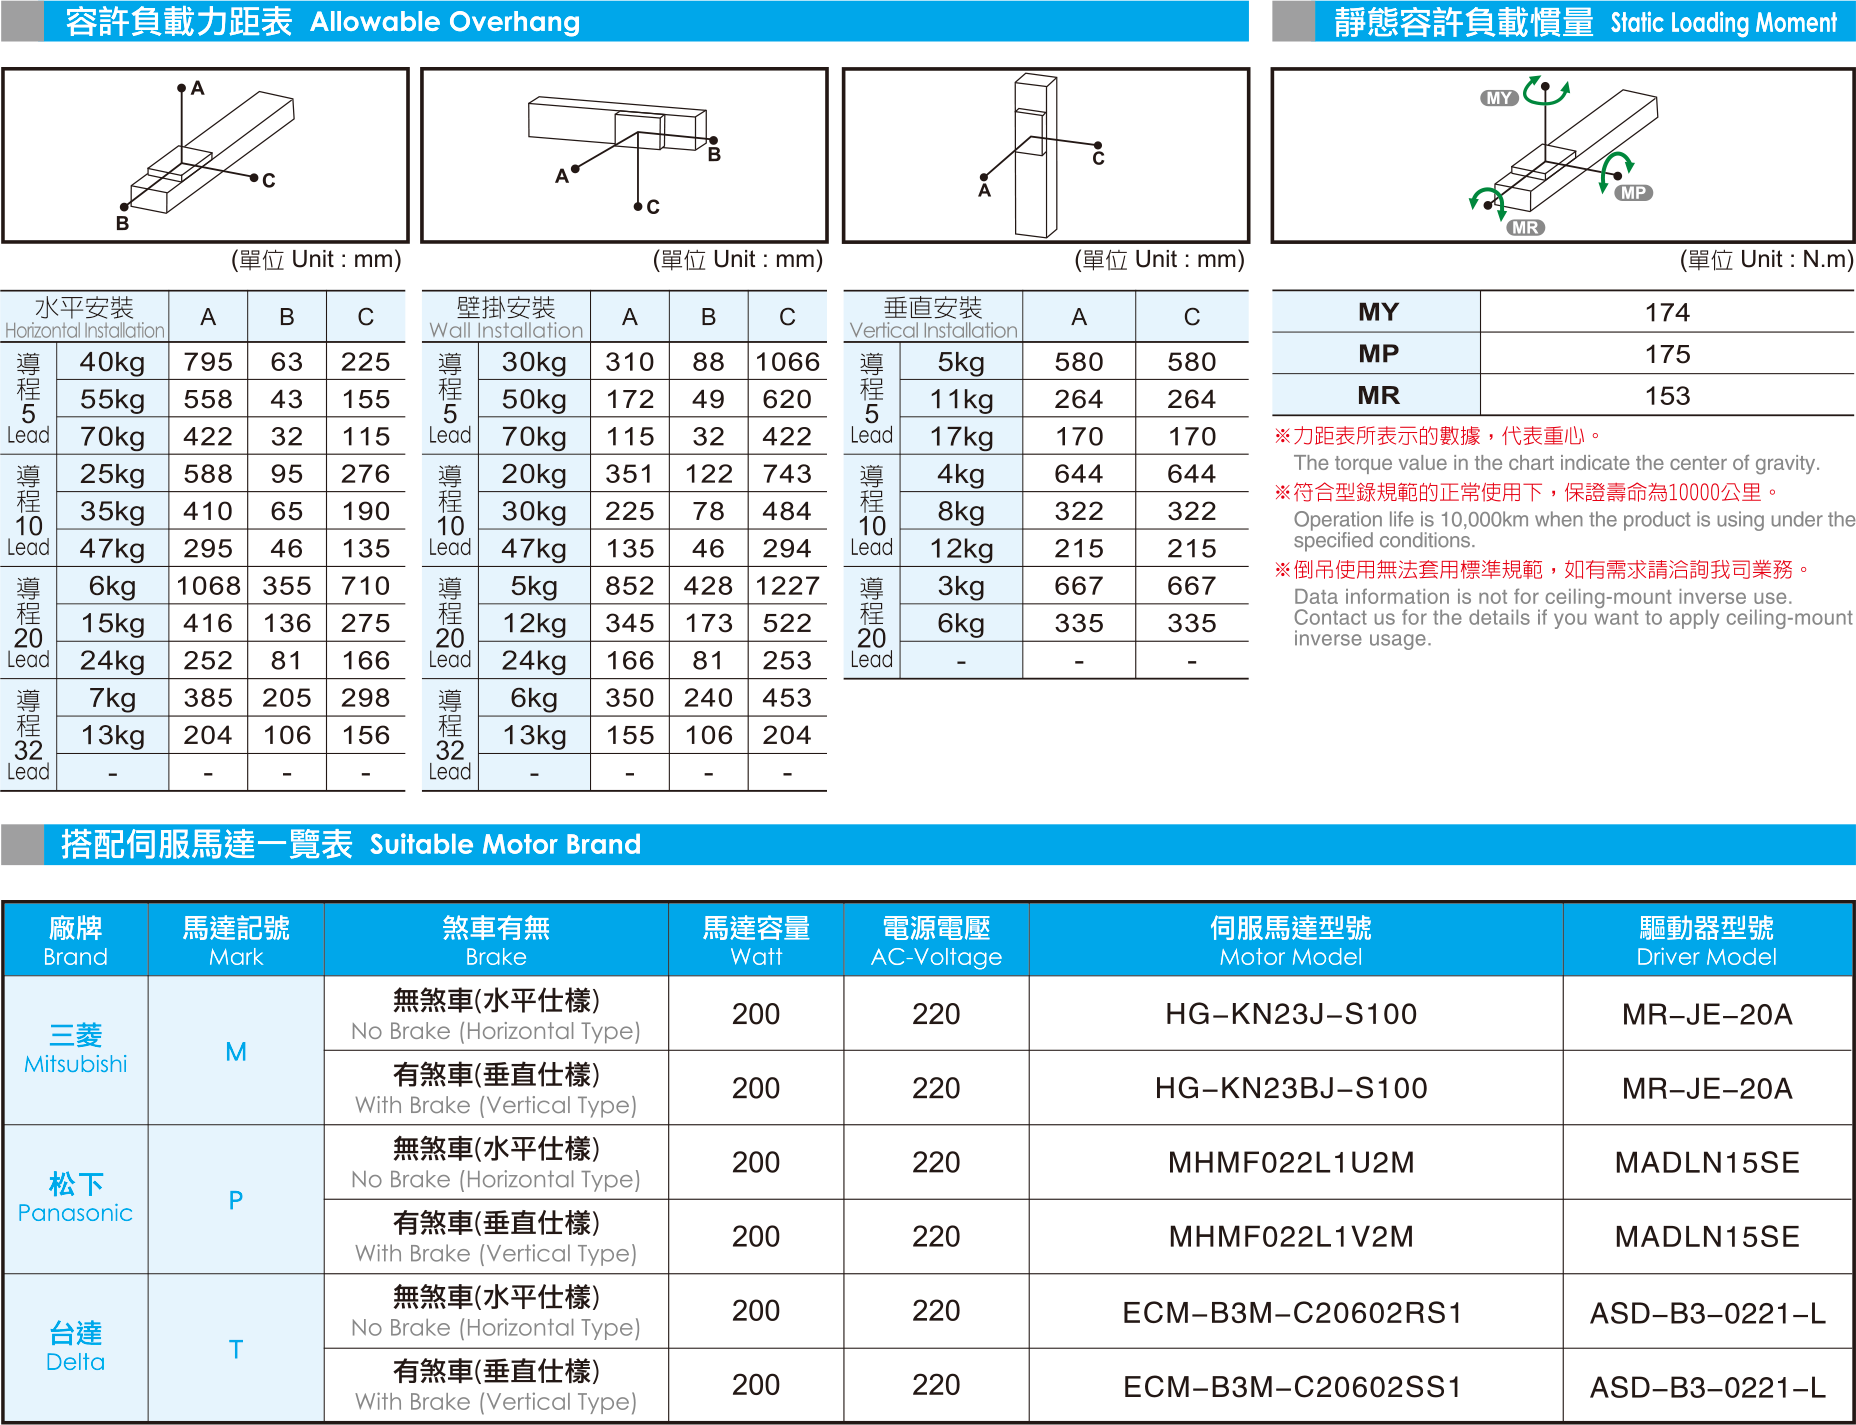
Task: Click point A marker in horizontal diagram
Action: (x=182, y=88)
